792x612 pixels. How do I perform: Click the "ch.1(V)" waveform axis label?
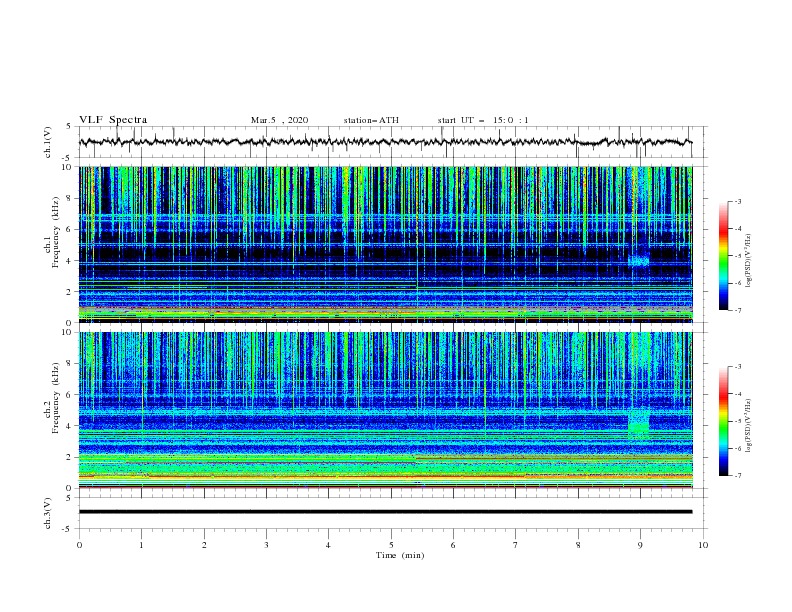[48, 142]
